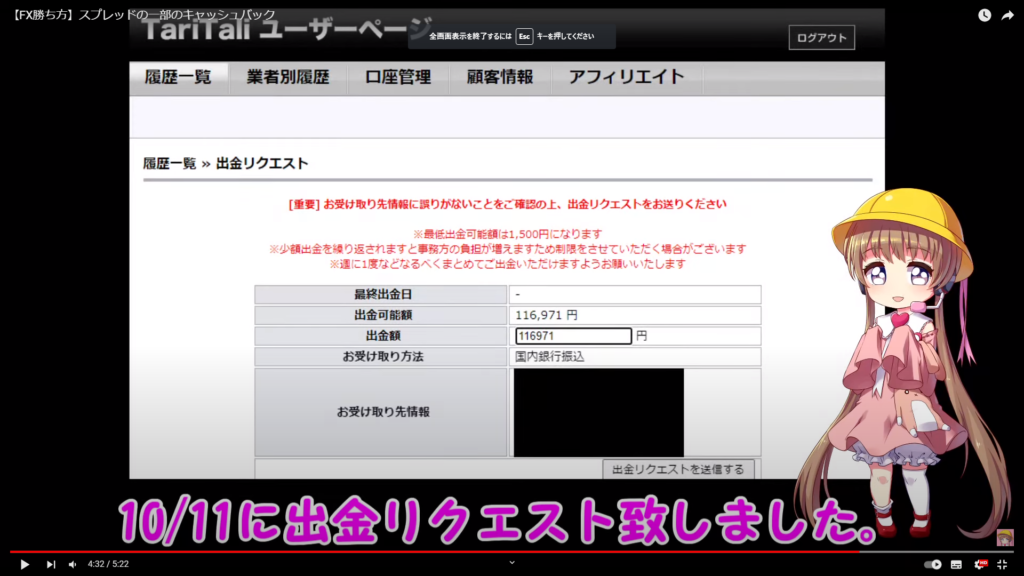Open the 履歴一覧 tab
The width and height of the screenshot is (1024, 576).
pos(178,77)
